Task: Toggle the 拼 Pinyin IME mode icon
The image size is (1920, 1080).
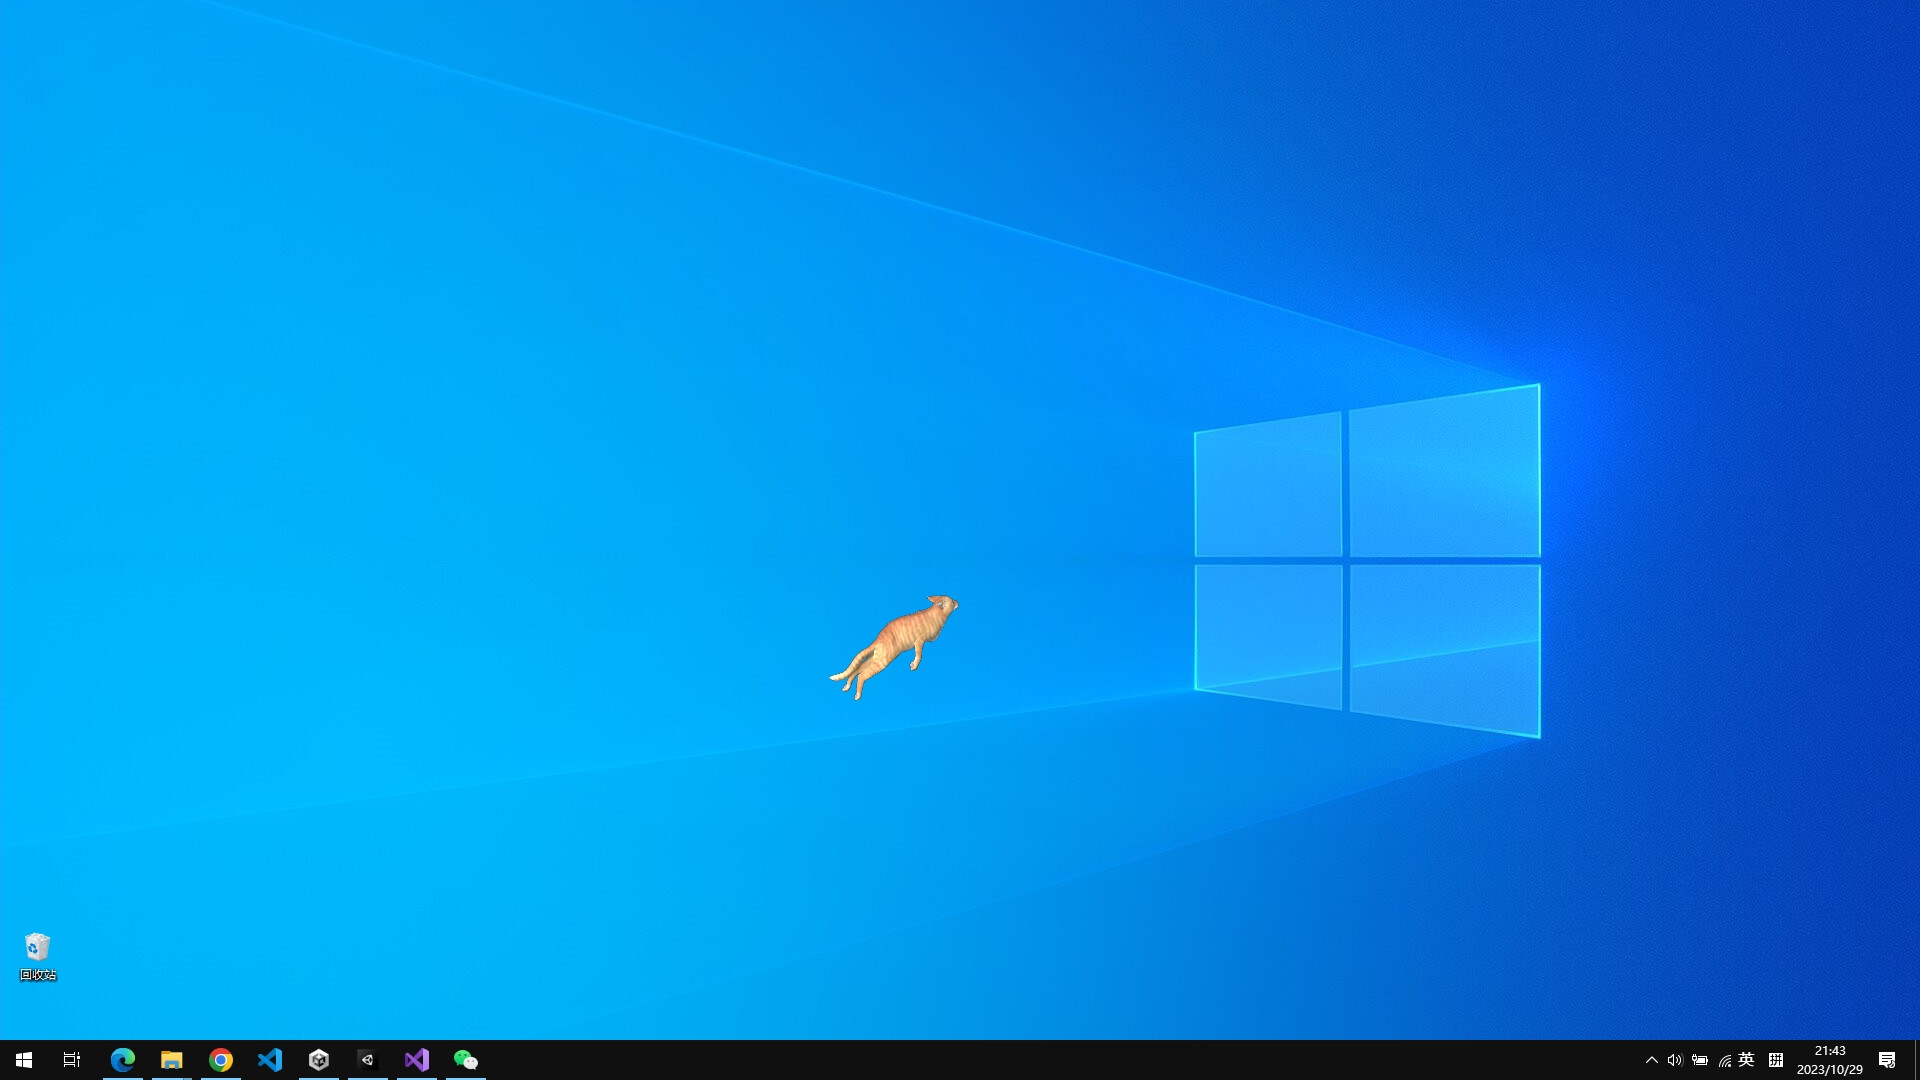Action: coord(1776,1060)
